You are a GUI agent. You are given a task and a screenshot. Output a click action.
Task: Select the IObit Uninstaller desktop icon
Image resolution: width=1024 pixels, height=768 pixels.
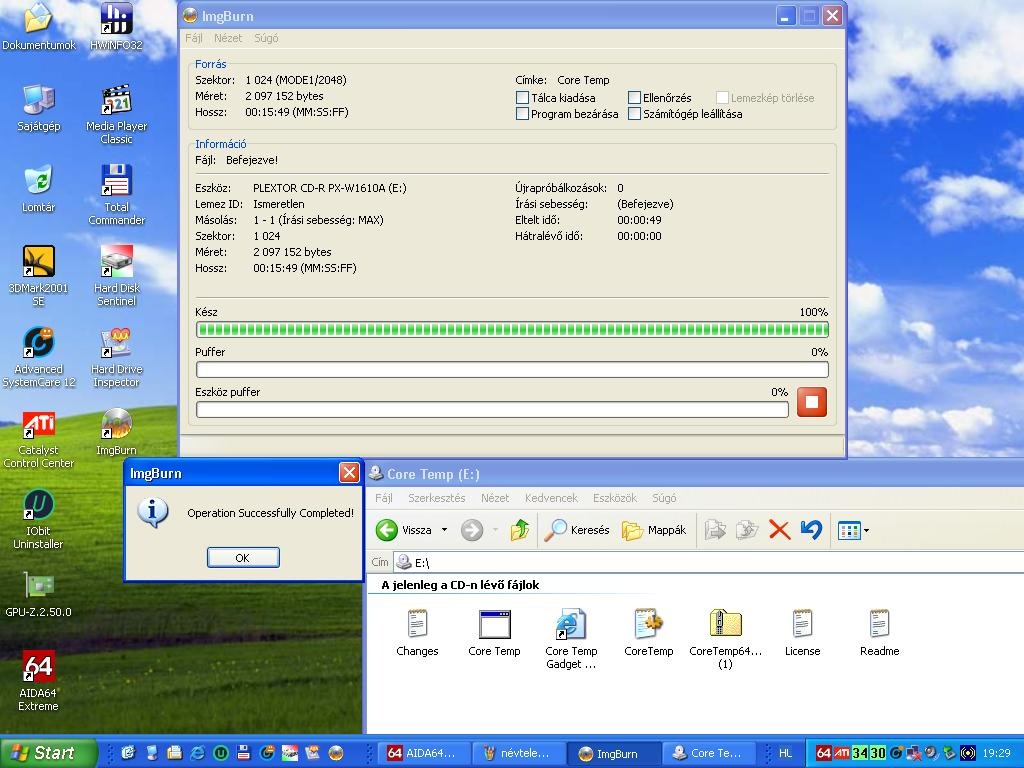[x=39, y=519]
